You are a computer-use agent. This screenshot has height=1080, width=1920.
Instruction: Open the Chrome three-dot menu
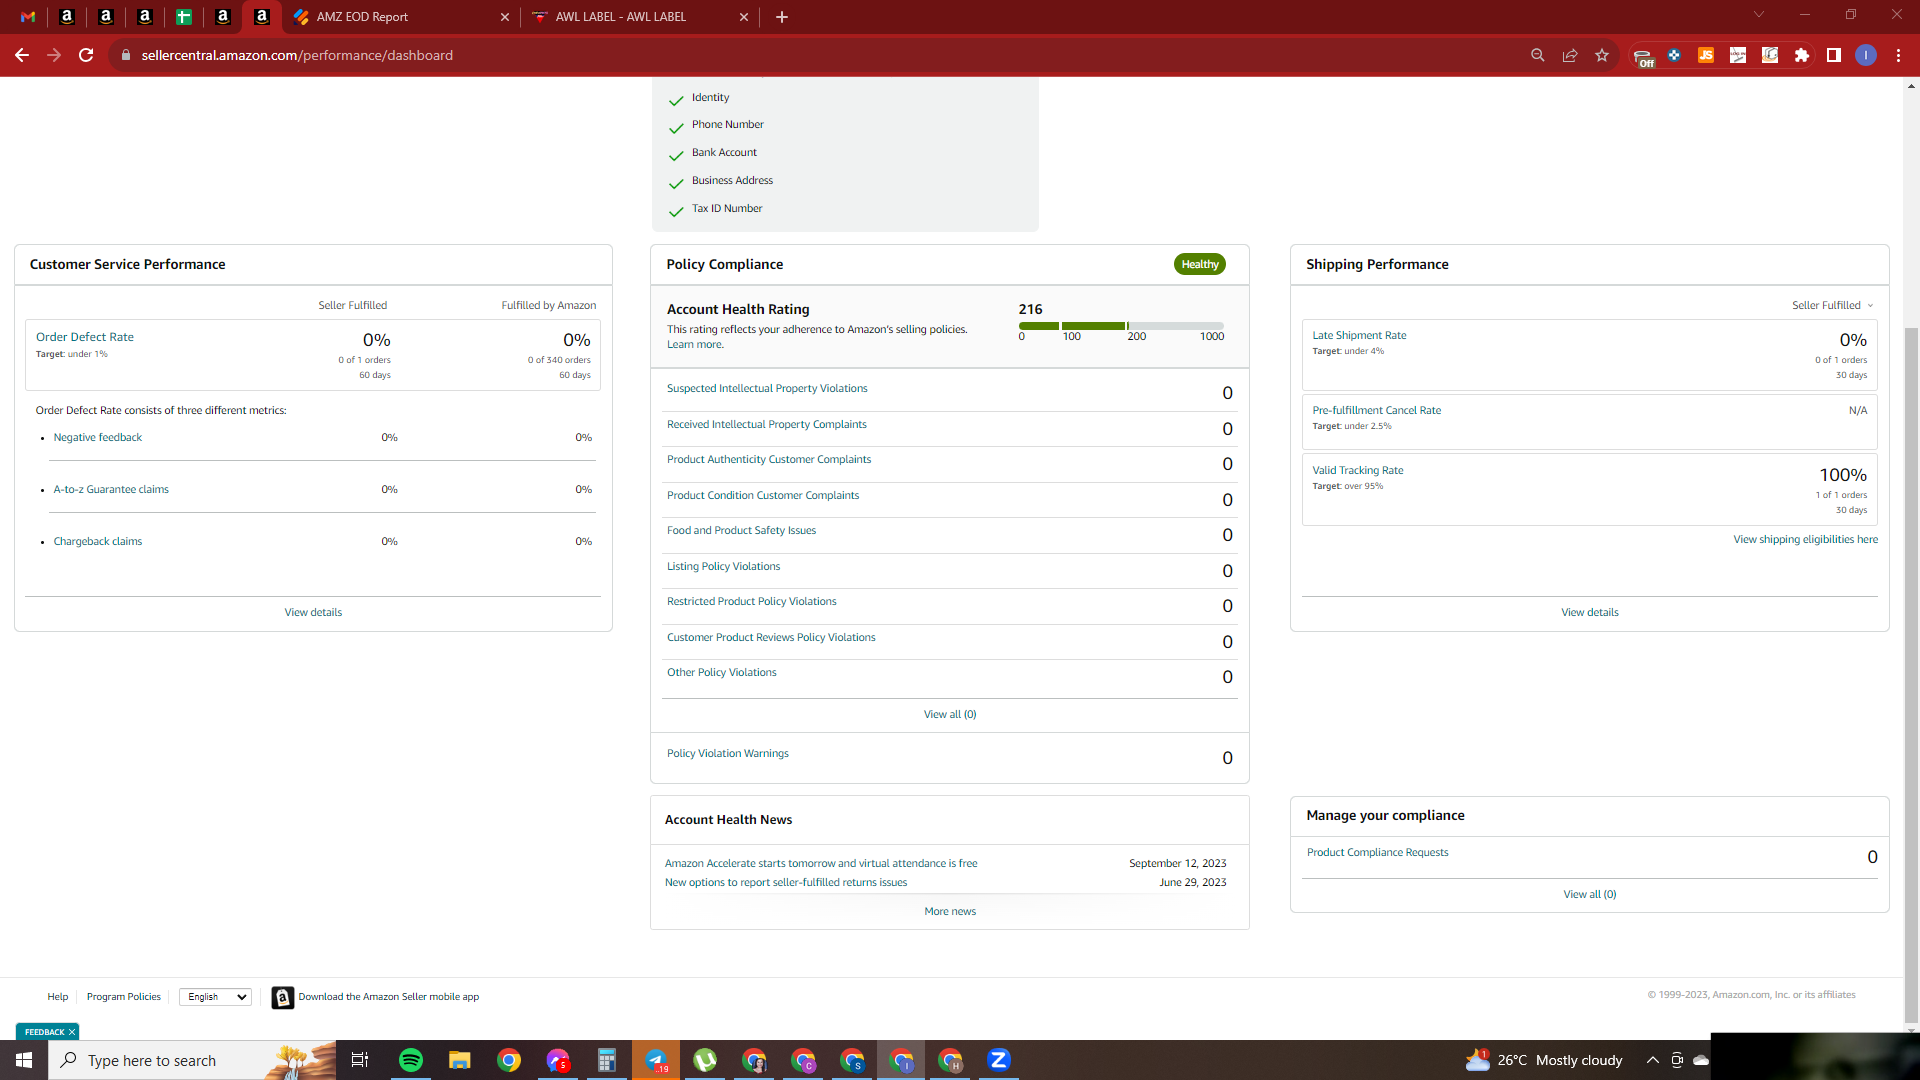point(1898,55)
